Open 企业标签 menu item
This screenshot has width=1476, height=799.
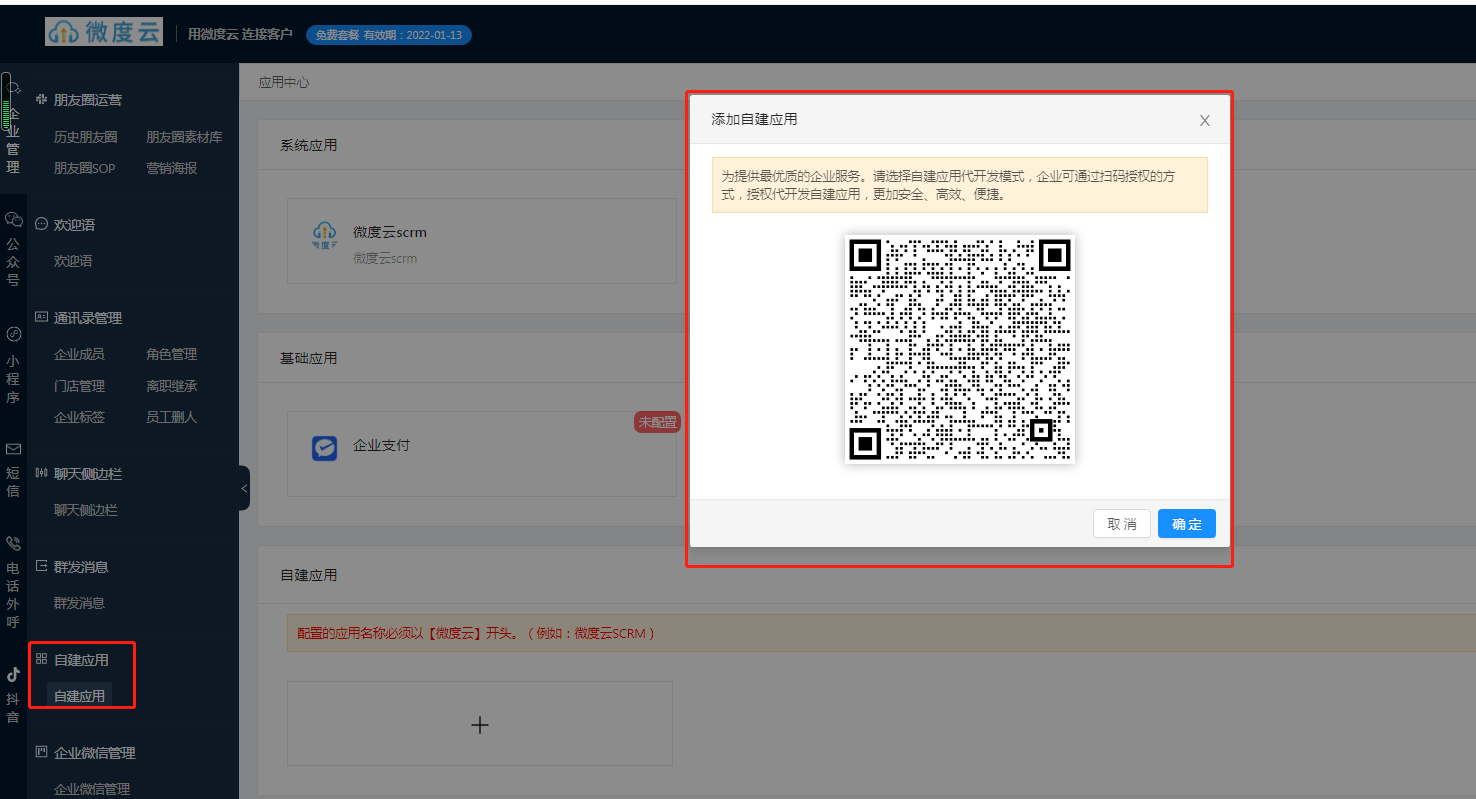click(x=79, y=417)
